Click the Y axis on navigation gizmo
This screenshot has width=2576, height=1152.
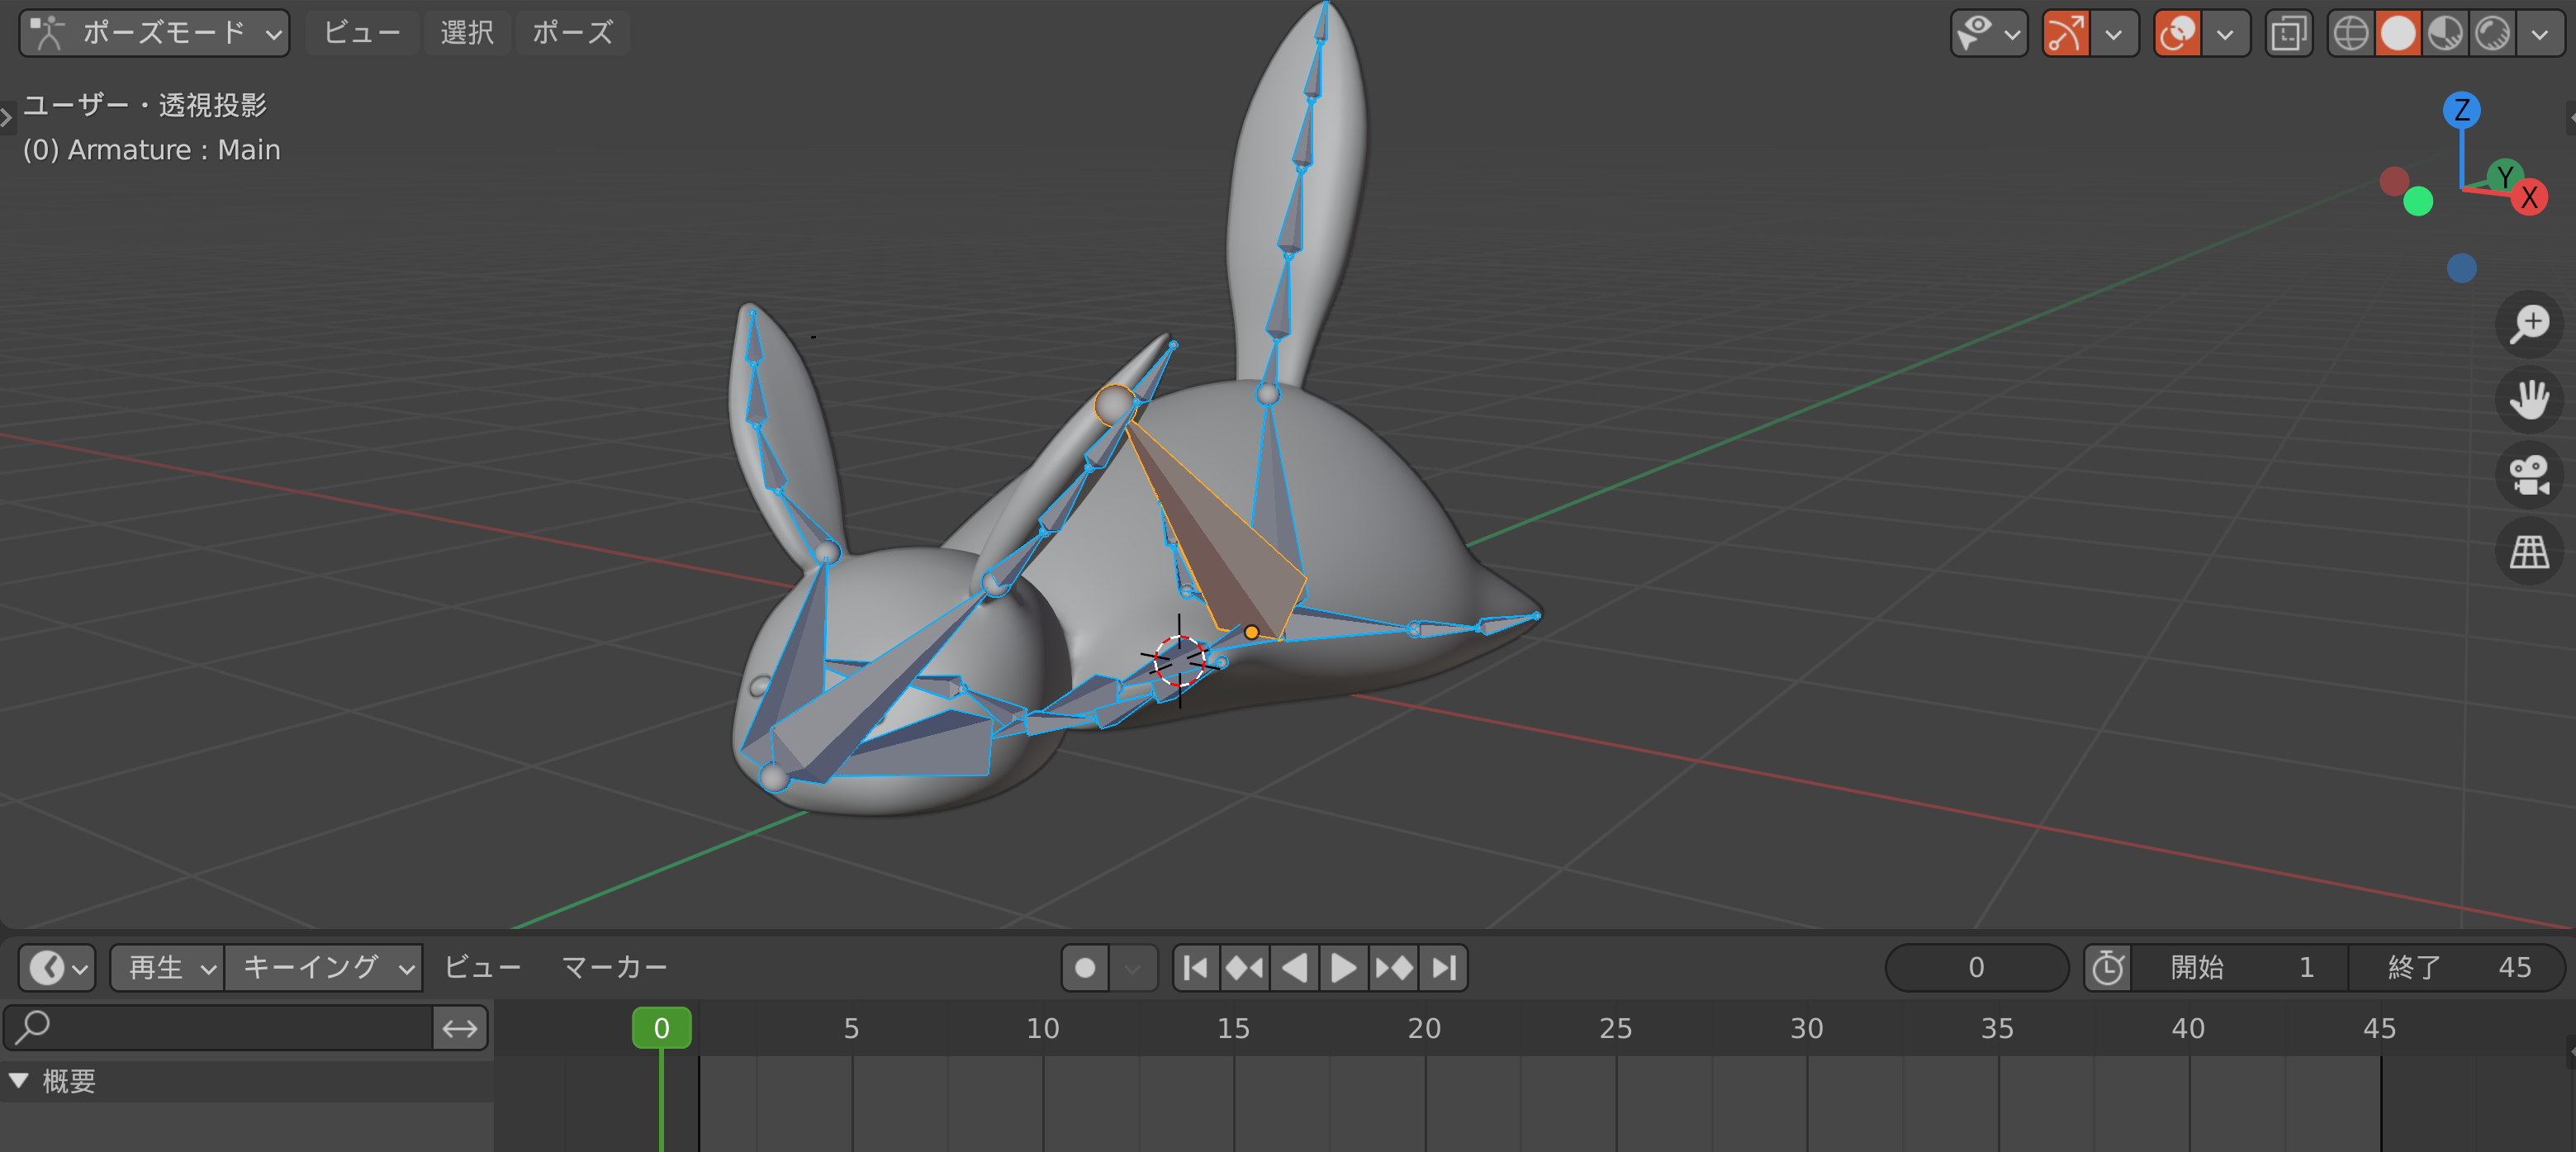[2504, 175]
